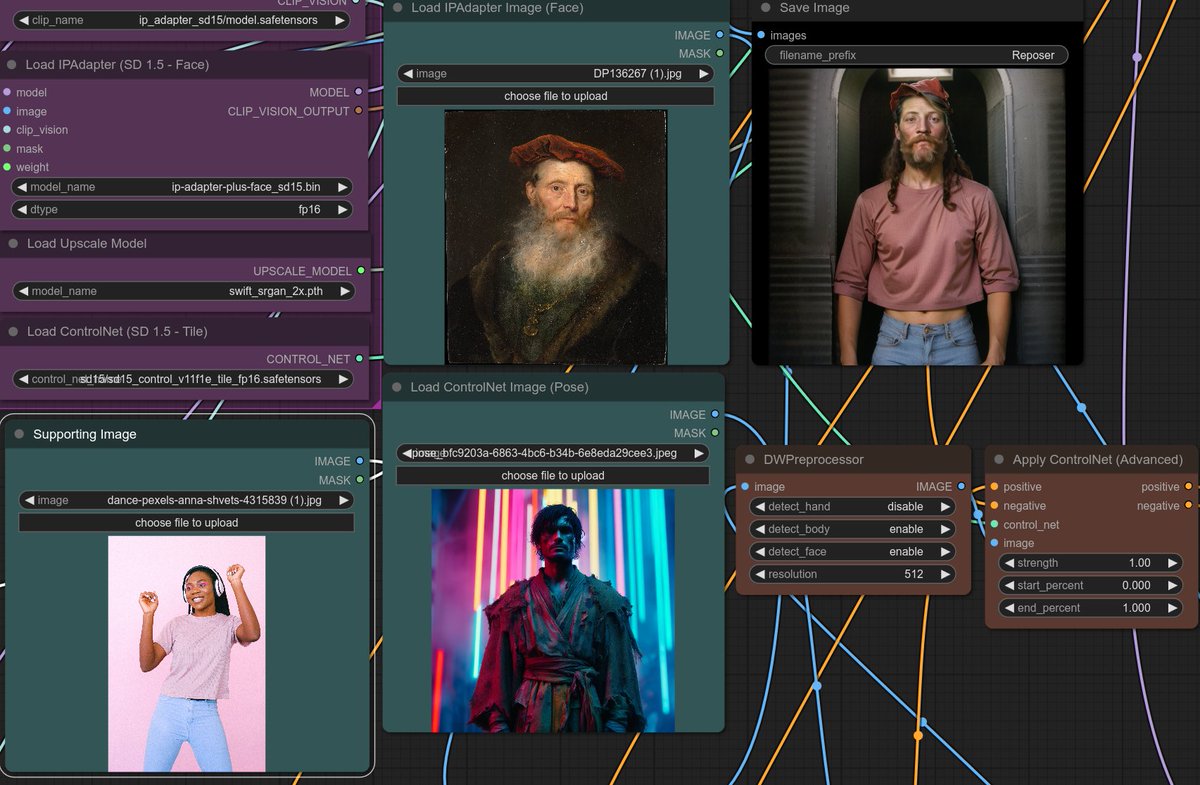This screenshot has height=785, width=1200.
Task: Click the CLIP_VISION_OUTPUT output port
Action: 359,111
